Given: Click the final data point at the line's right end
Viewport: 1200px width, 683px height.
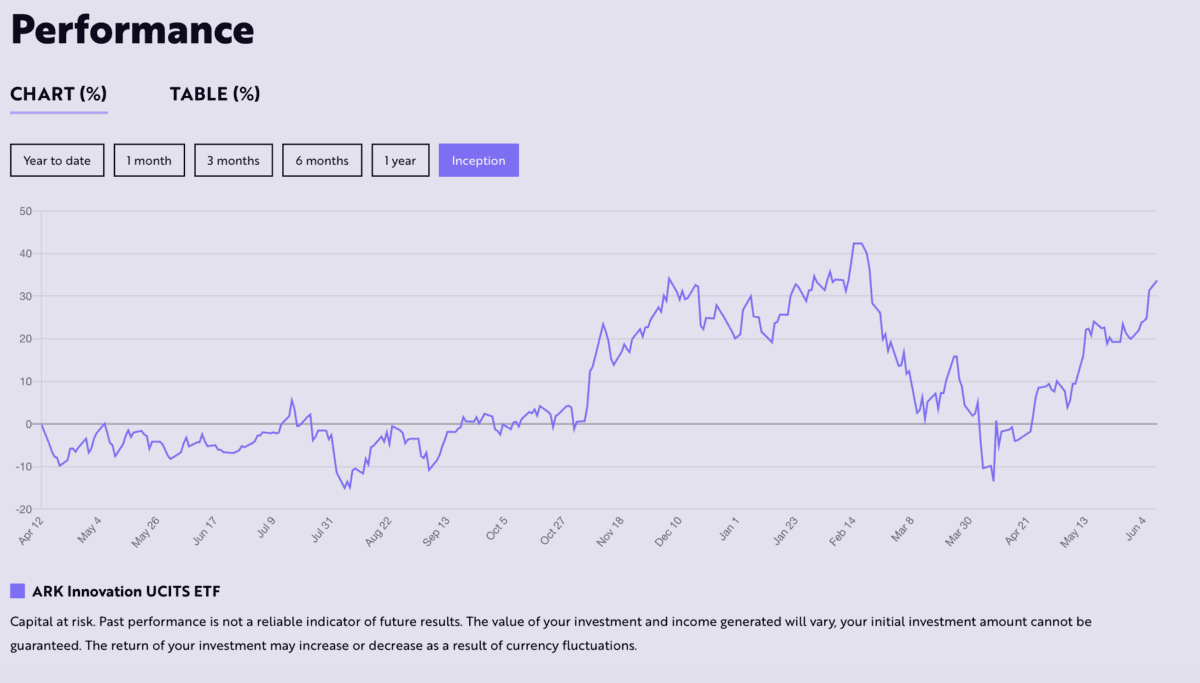Looking at the screenshot, I should click(x=1156, y=282).
